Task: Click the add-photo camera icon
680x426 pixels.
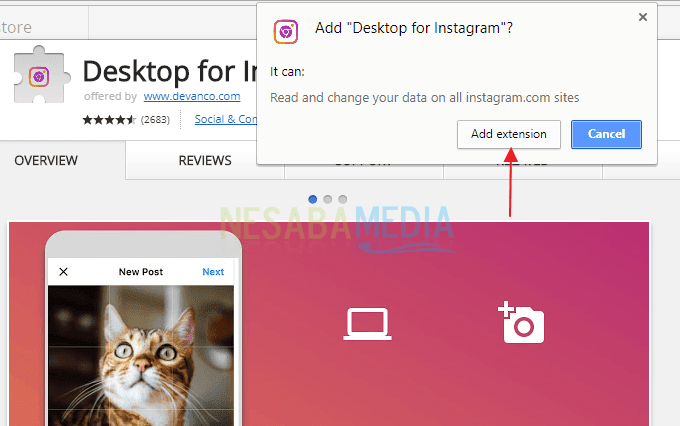Action: coord(521,322)
